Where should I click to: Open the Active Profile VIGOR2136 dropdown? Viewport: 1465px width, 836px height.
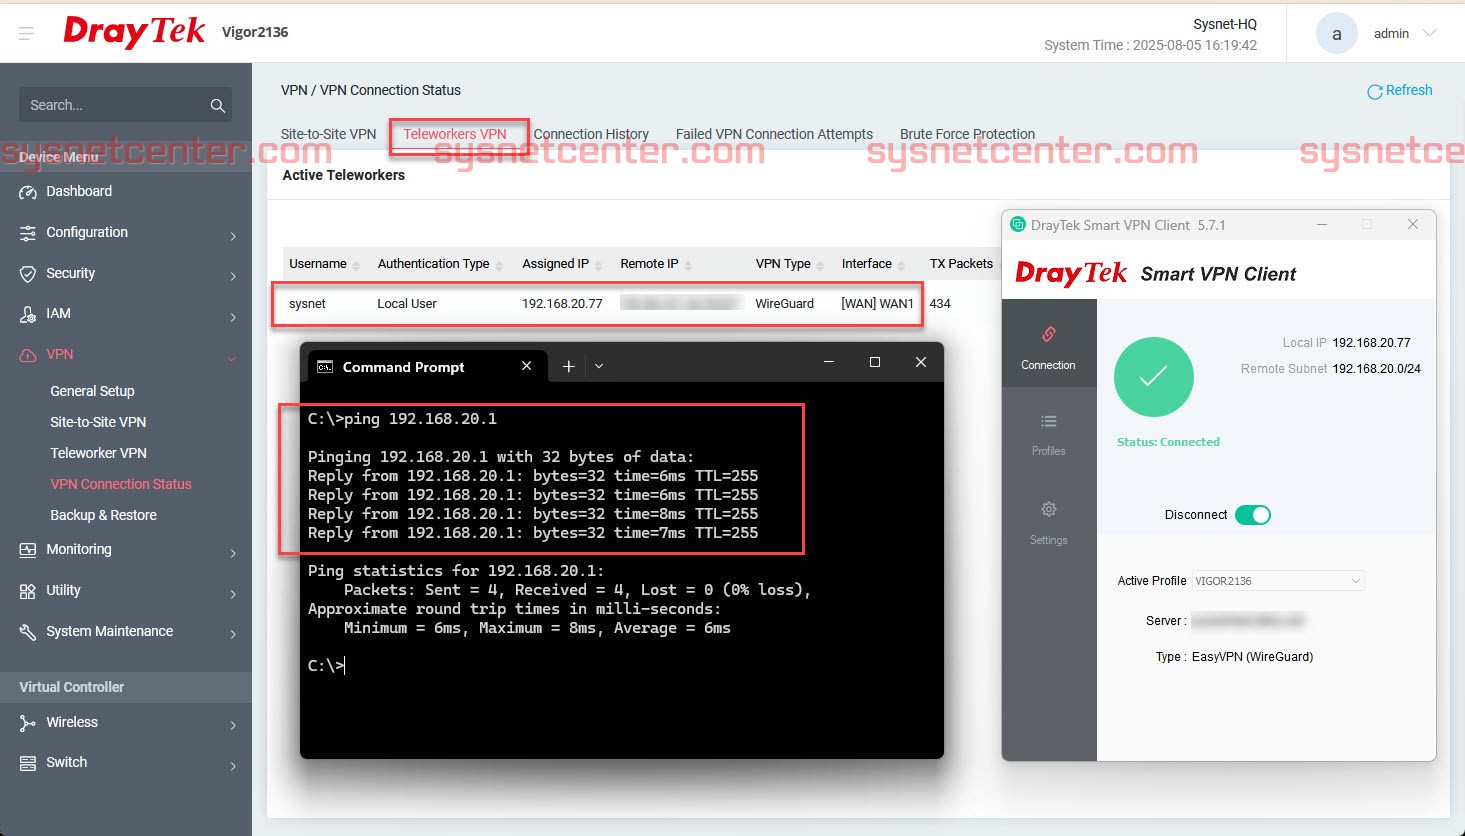pyautogui.click(x=1278, y=581)
